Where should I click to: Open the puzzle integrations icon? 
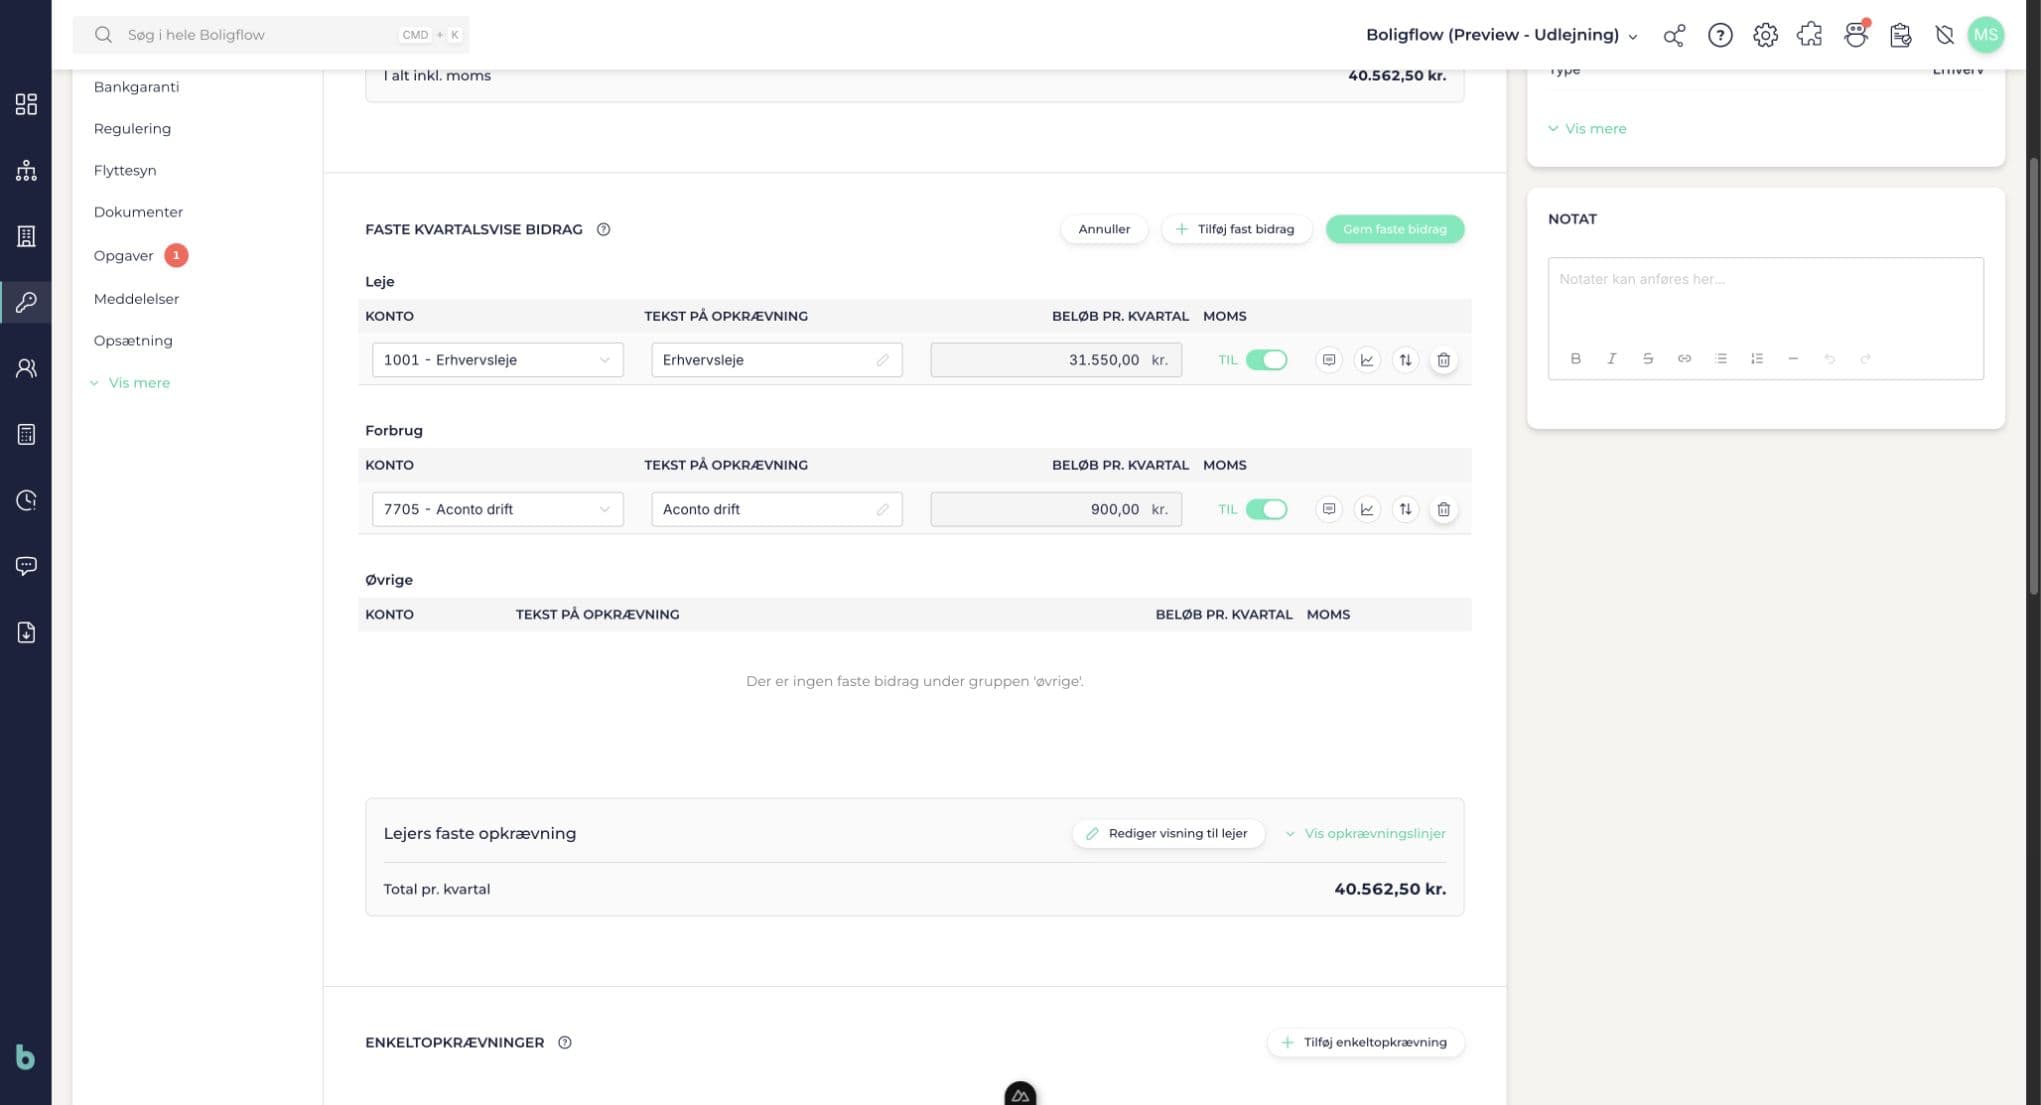(x=1809, y=35)
